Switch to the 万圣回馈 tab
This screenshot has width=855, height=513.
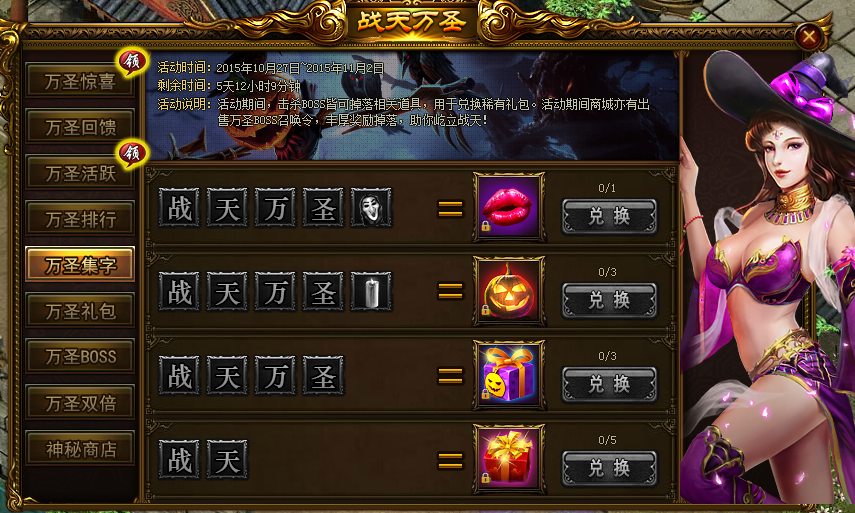80,126
